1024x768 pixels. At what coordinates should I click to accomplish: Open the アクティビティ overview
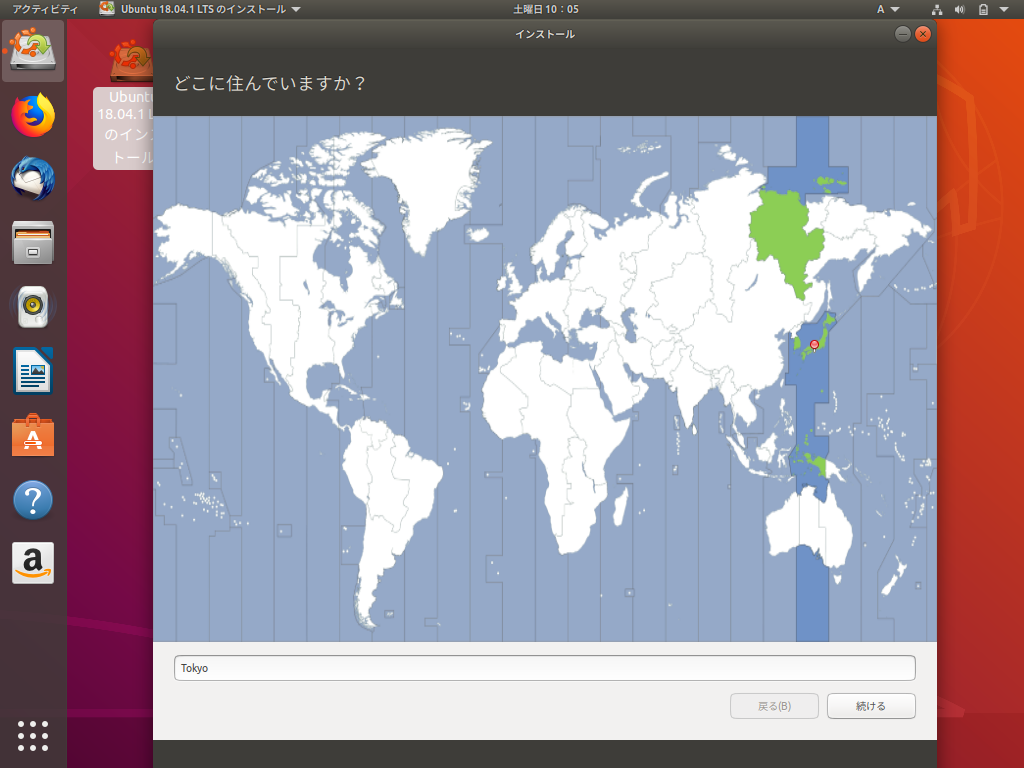(x=44, y=9)
